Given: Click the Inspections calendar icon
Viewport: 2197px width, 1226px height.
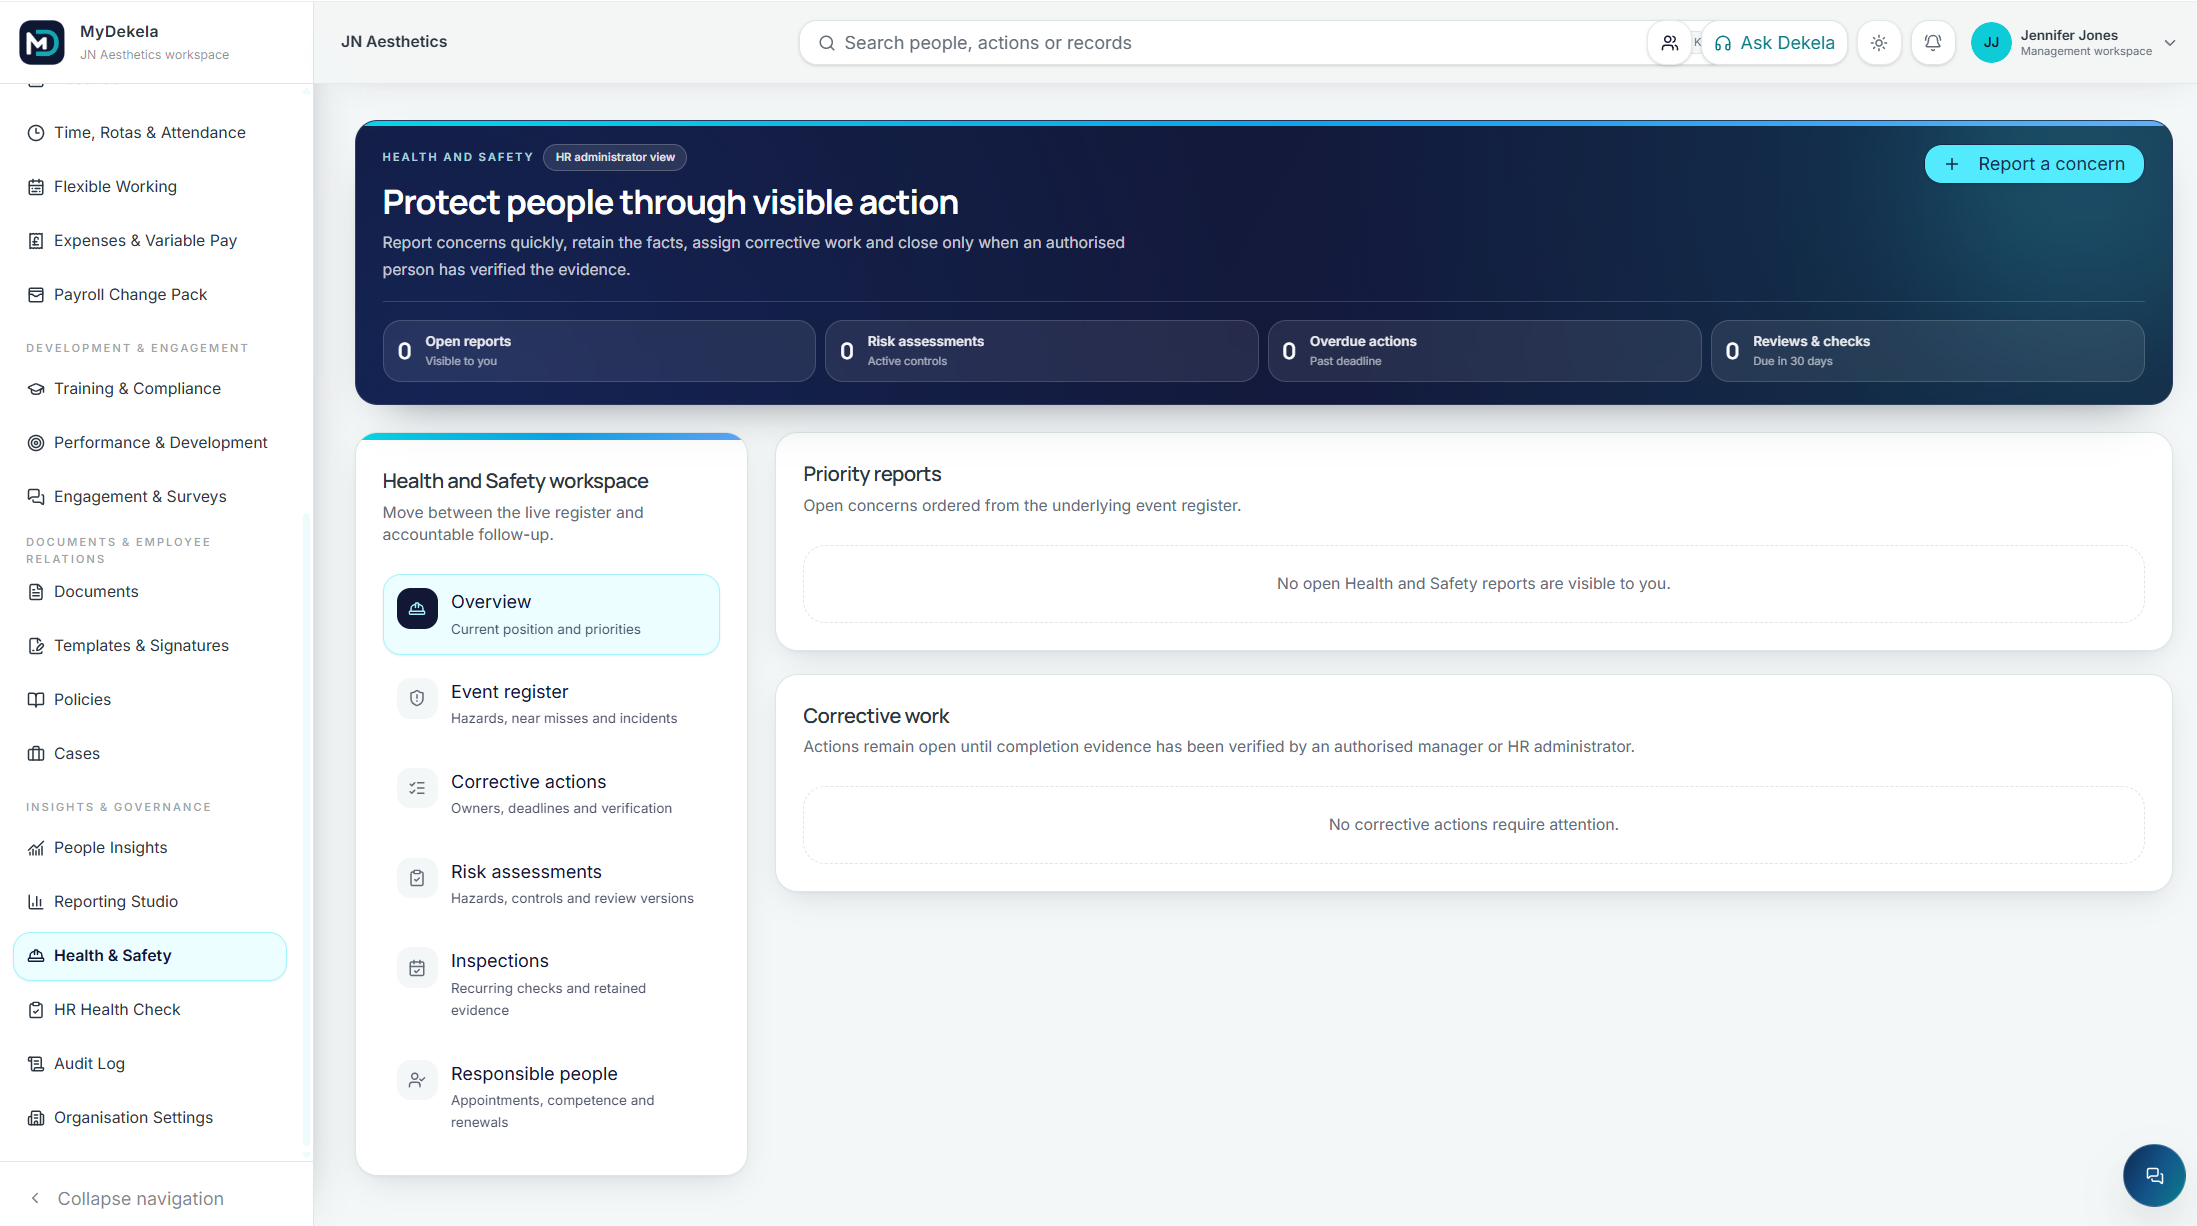Looking at the screenshot, I should click(x=417, y=968).
